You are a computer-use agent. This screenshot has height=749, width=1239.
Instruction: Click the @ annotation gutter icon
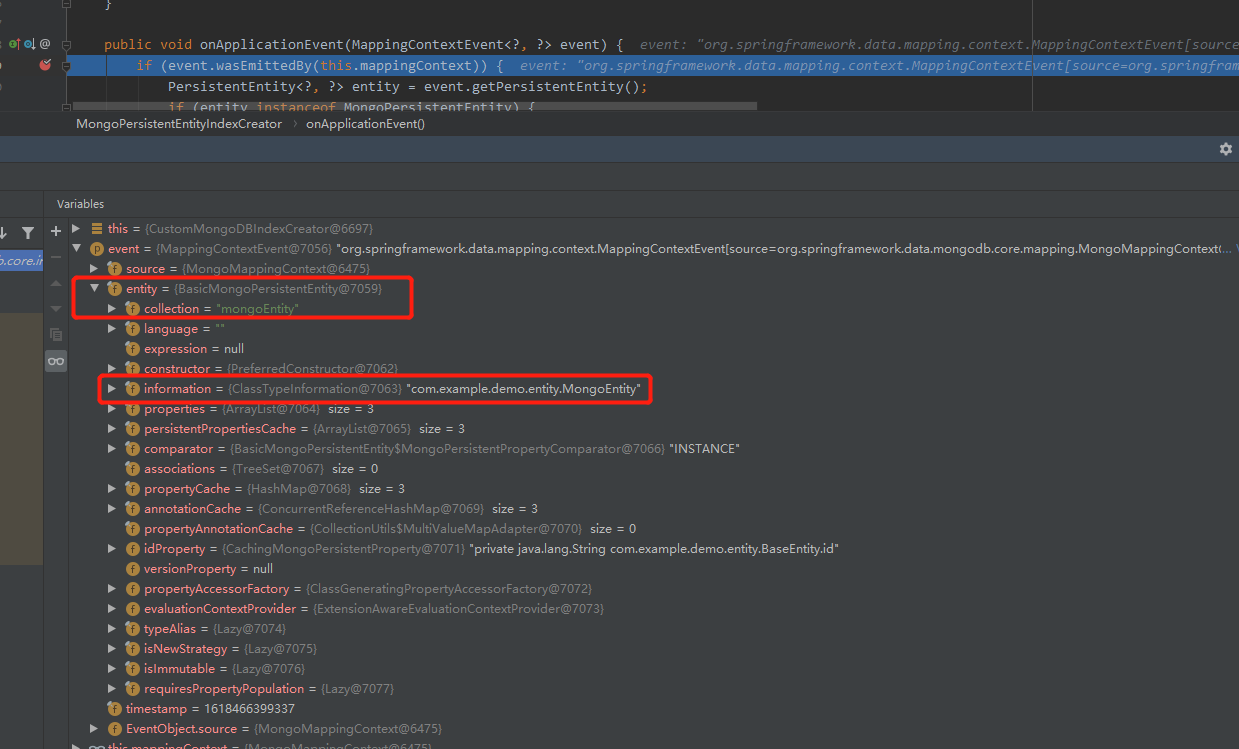tap(45, 44)
